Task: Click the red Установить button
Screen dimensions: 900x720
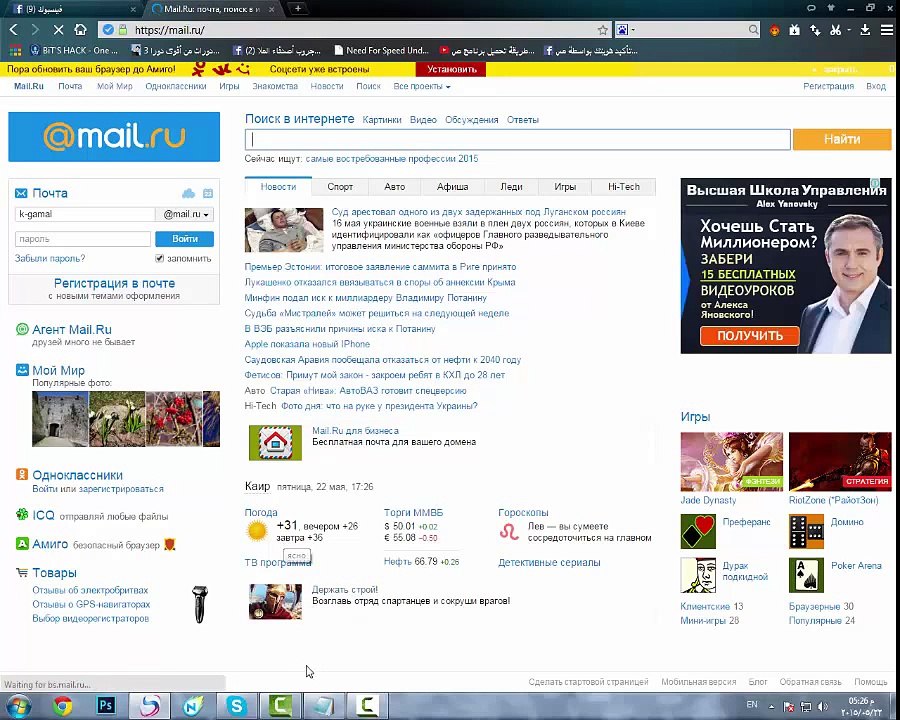Action: coord(452,69)
